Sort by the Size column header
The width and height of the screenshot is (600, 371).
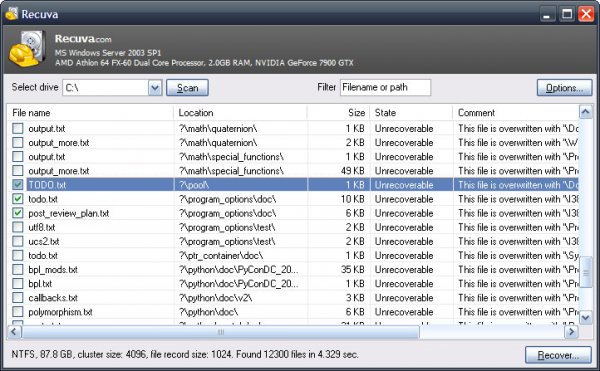(x=338, y=112)
